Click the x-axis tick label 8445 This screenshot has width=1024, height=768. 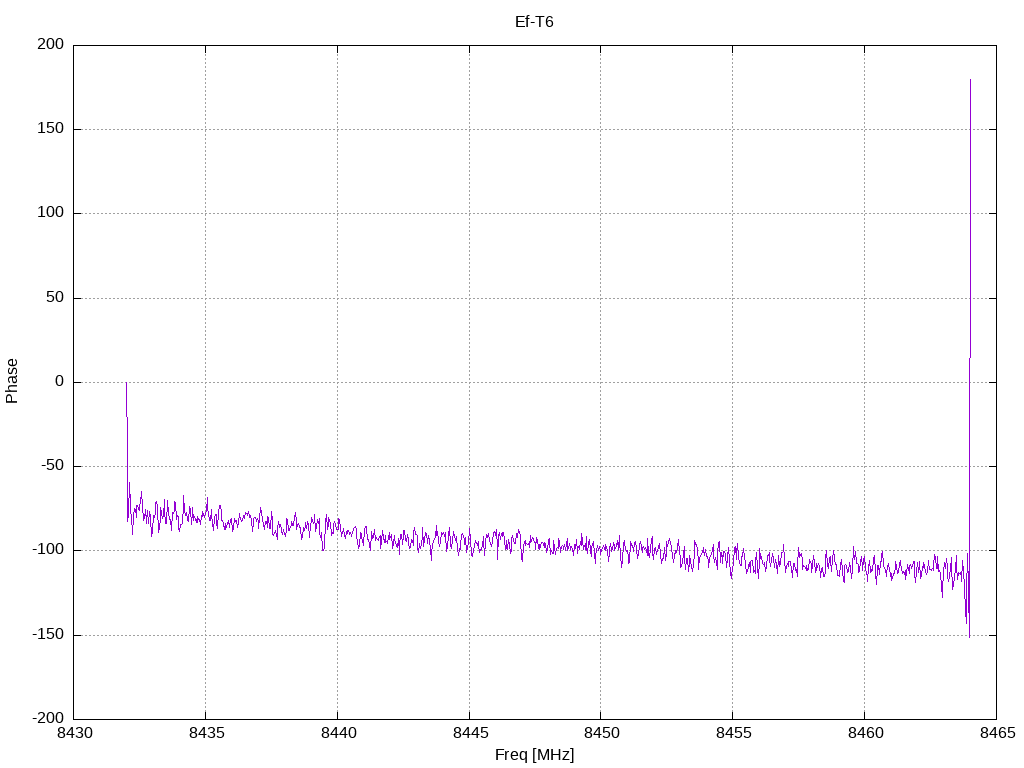[x=470, y=733]
